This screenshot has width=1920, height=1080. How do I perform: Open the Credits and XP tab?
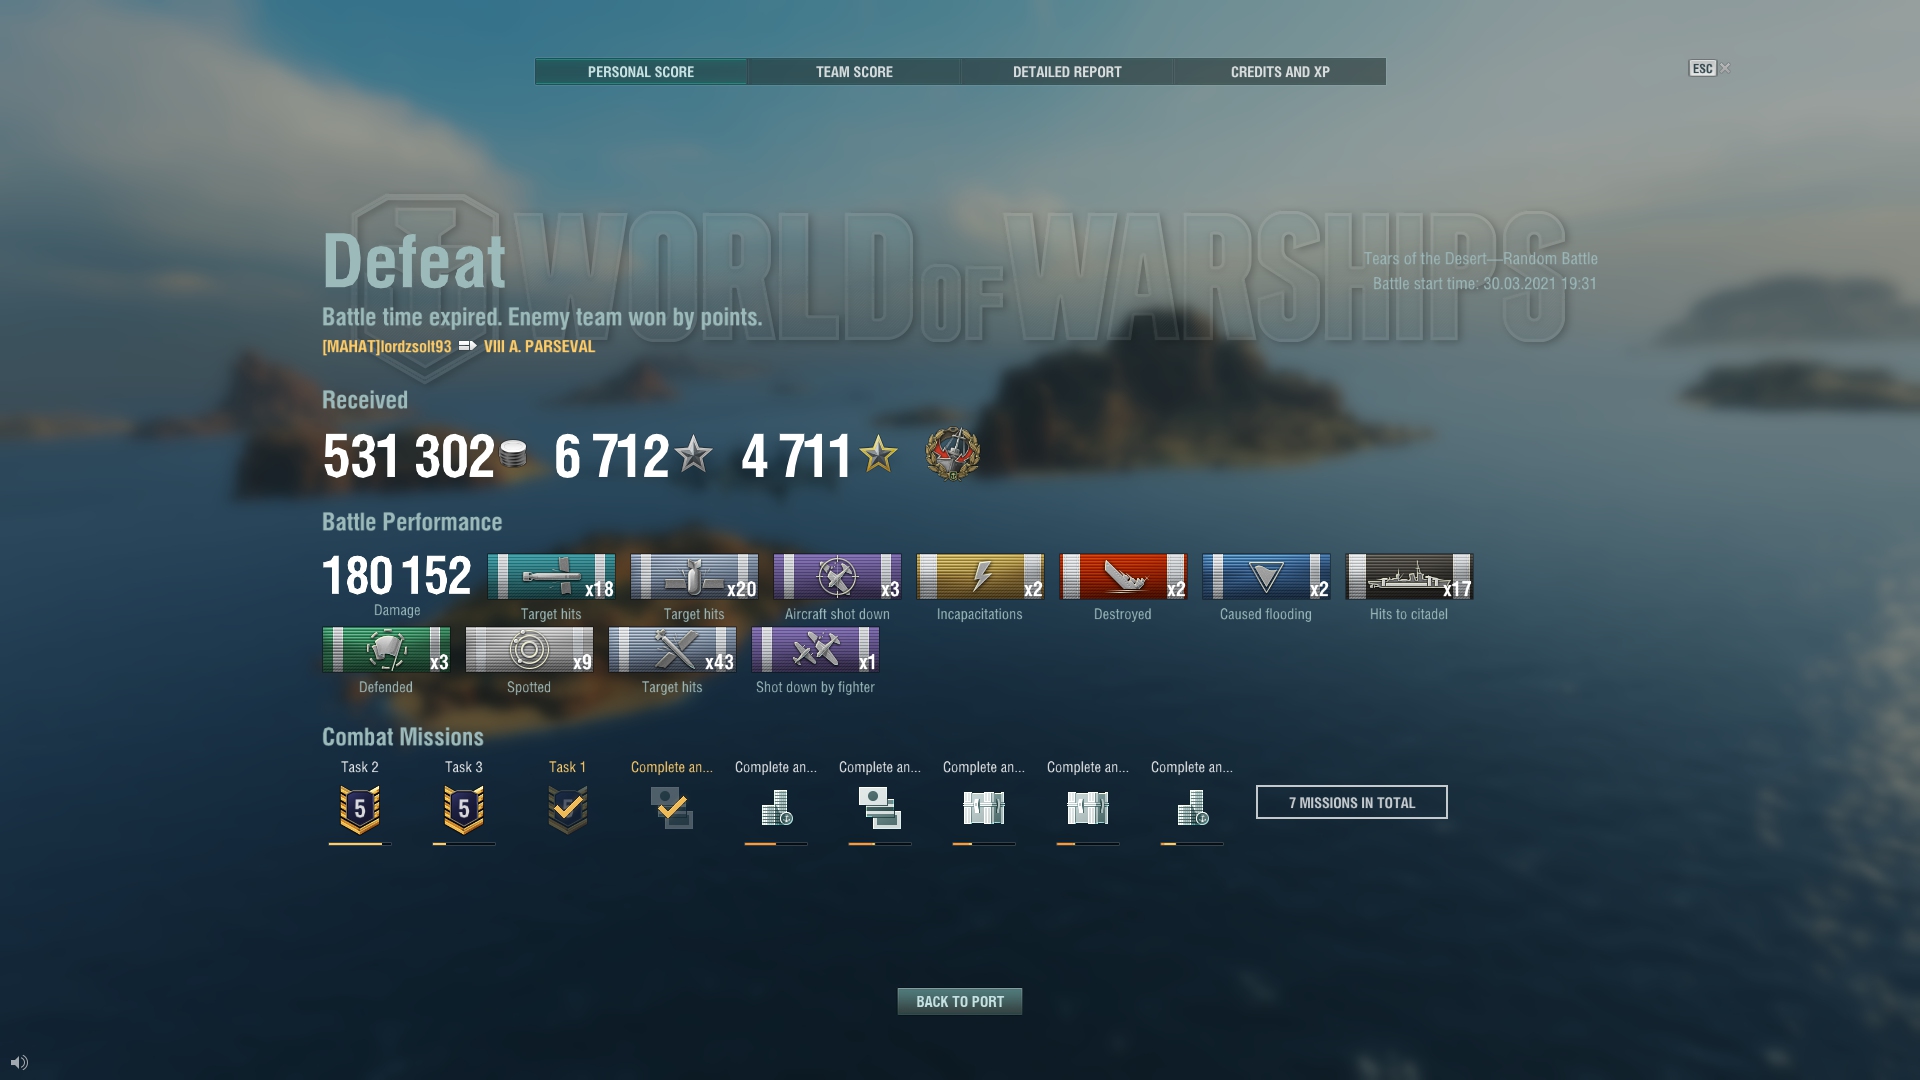1279,72
